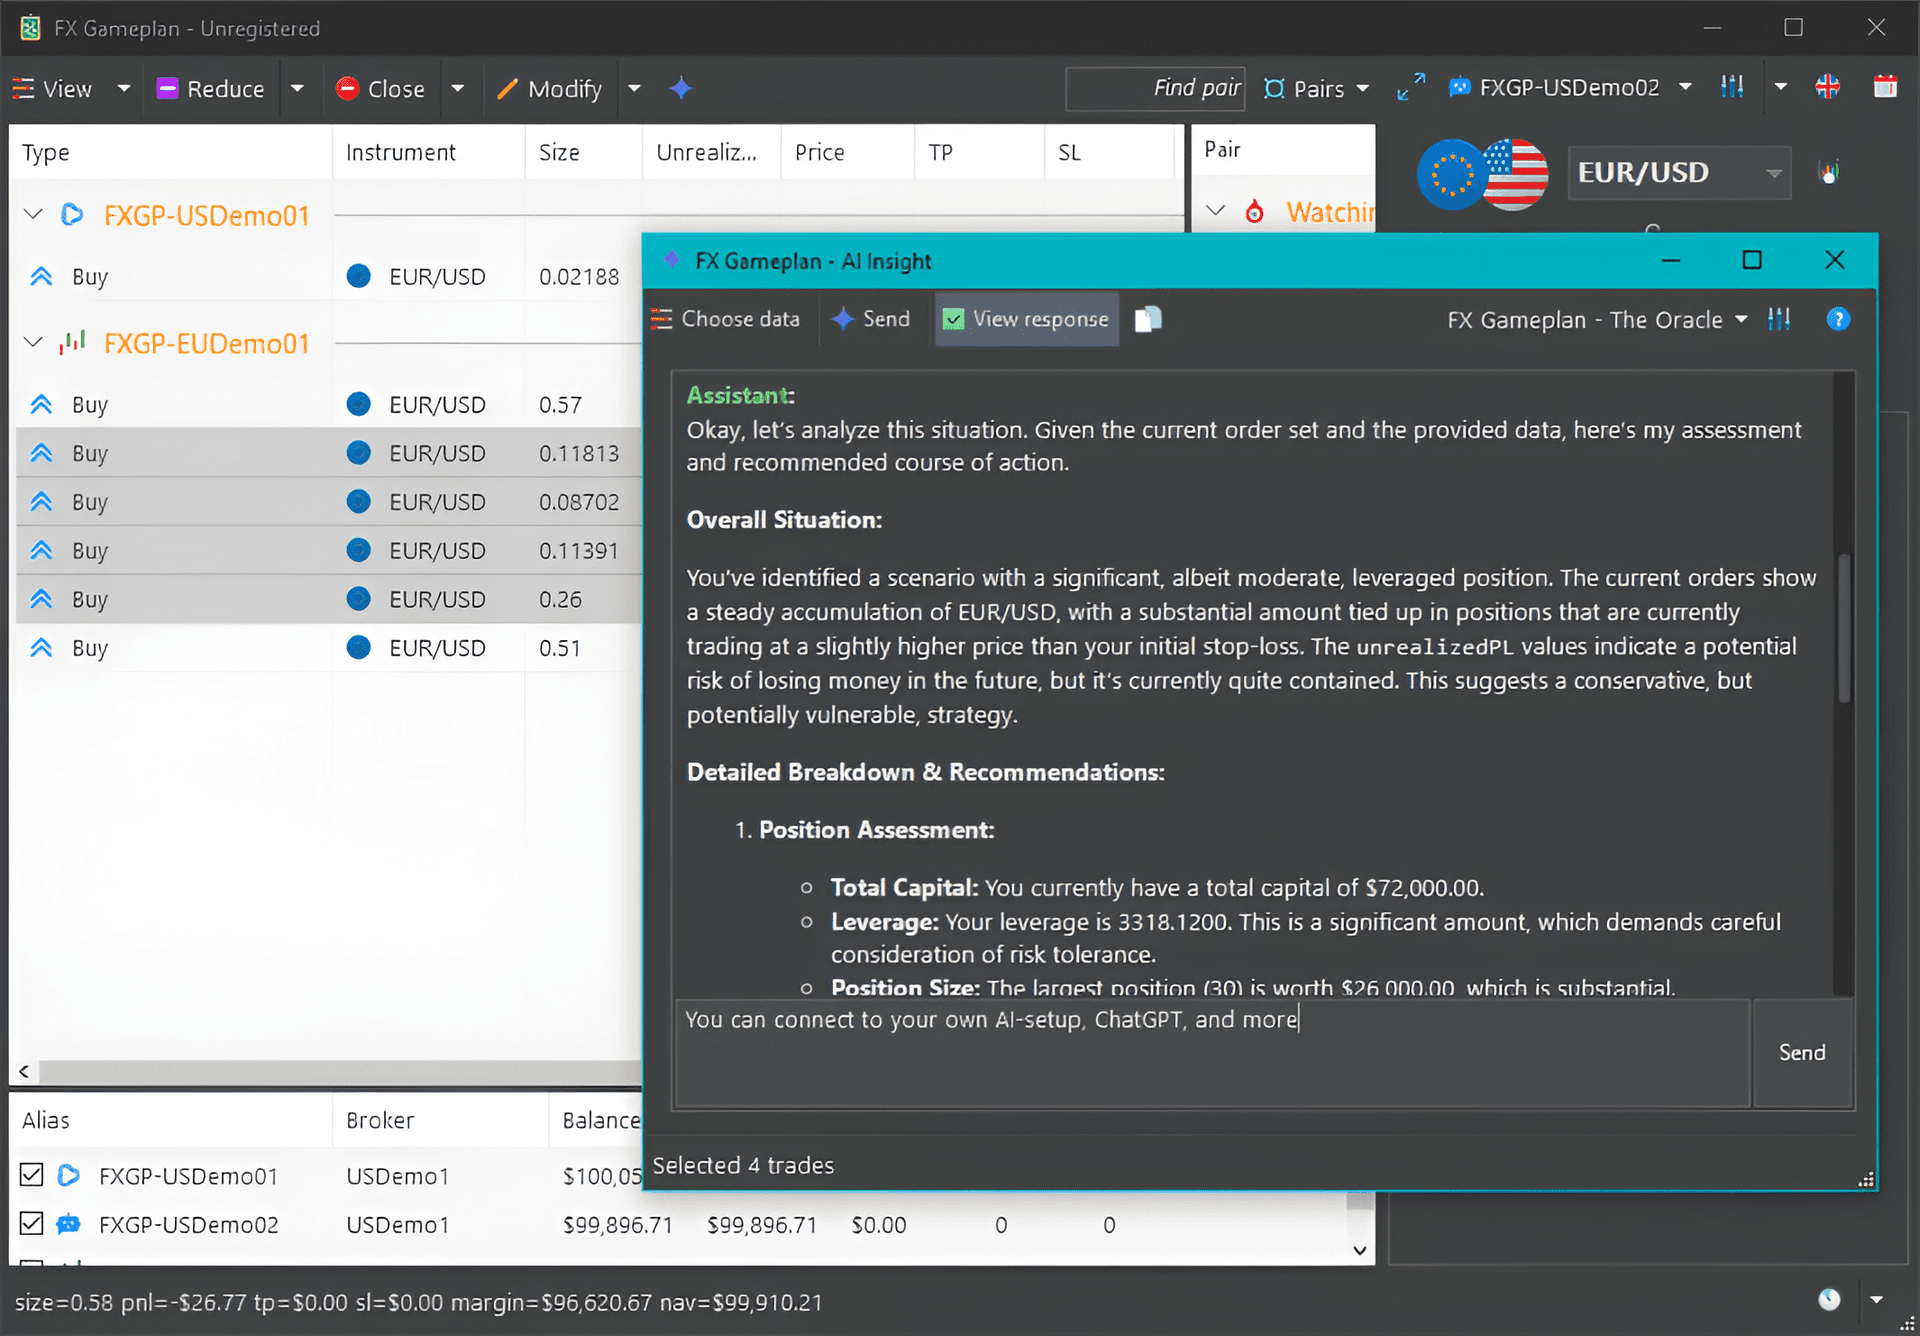Click the Size column header
The image size is (1920, 1336).
pyautogui.click(x=584, y=152)
